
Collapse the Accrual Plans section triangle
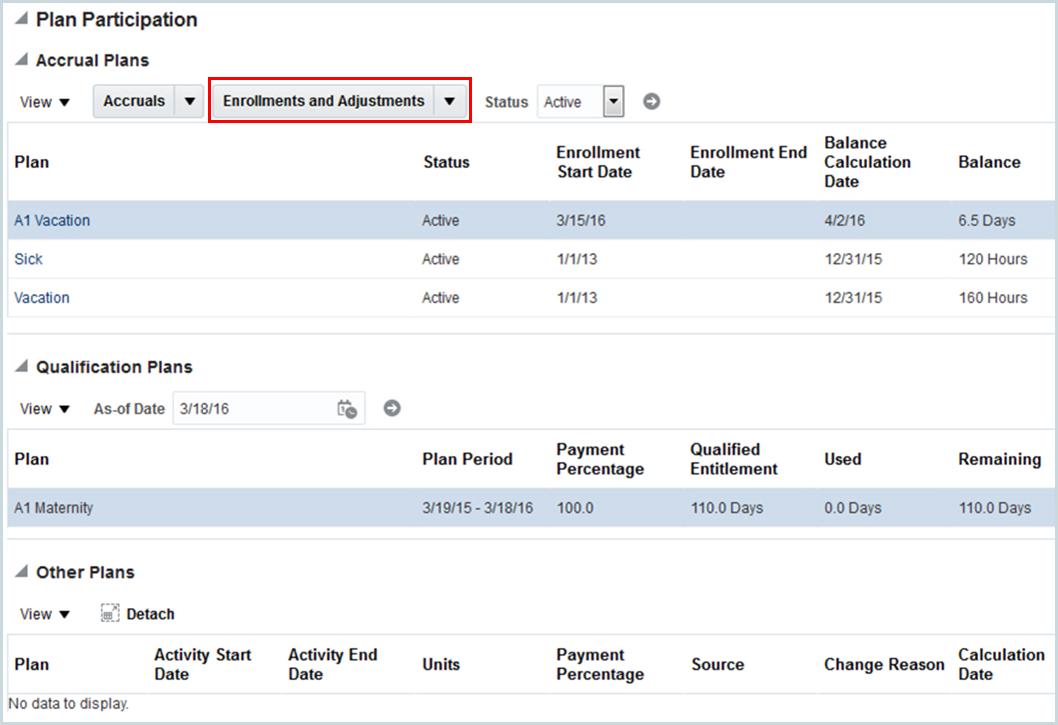[20, 59]
